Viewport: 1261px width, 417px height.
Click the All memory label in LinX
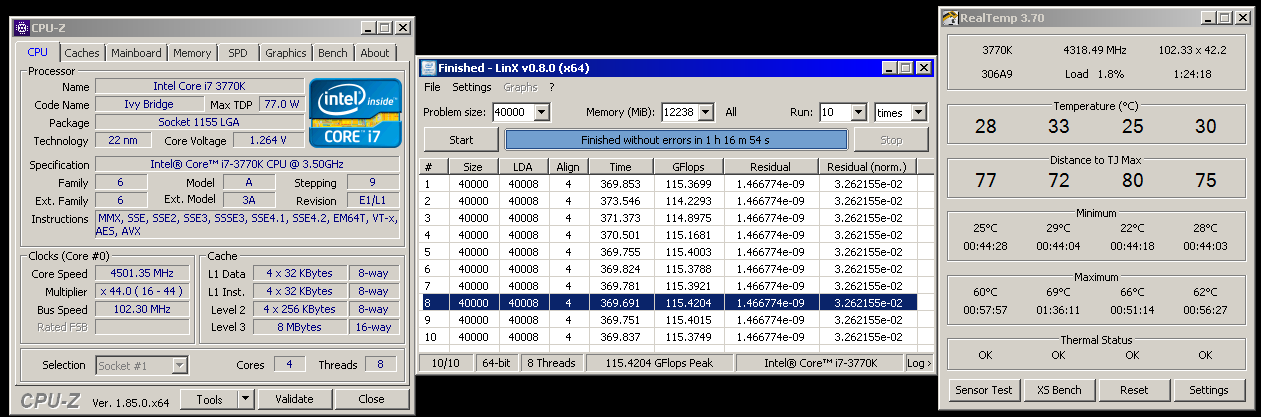pyautogui.click(x=731, y=112)
